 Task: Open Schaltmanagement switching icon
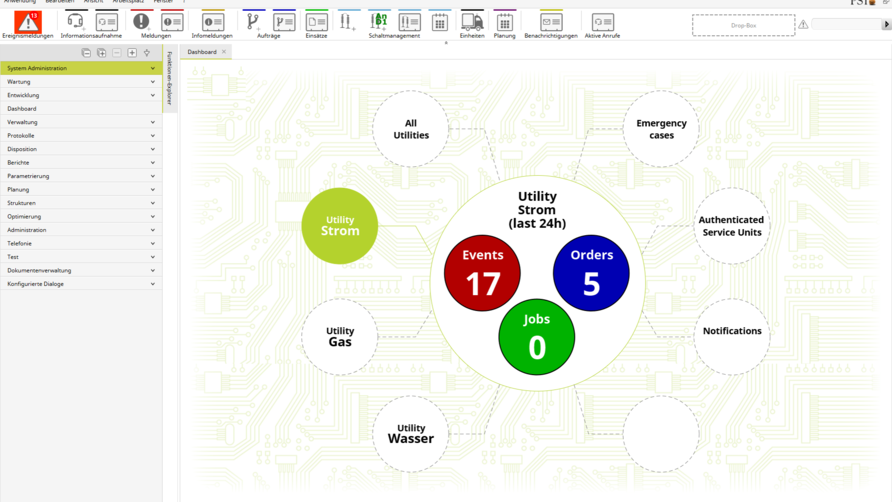pos(379,21)
